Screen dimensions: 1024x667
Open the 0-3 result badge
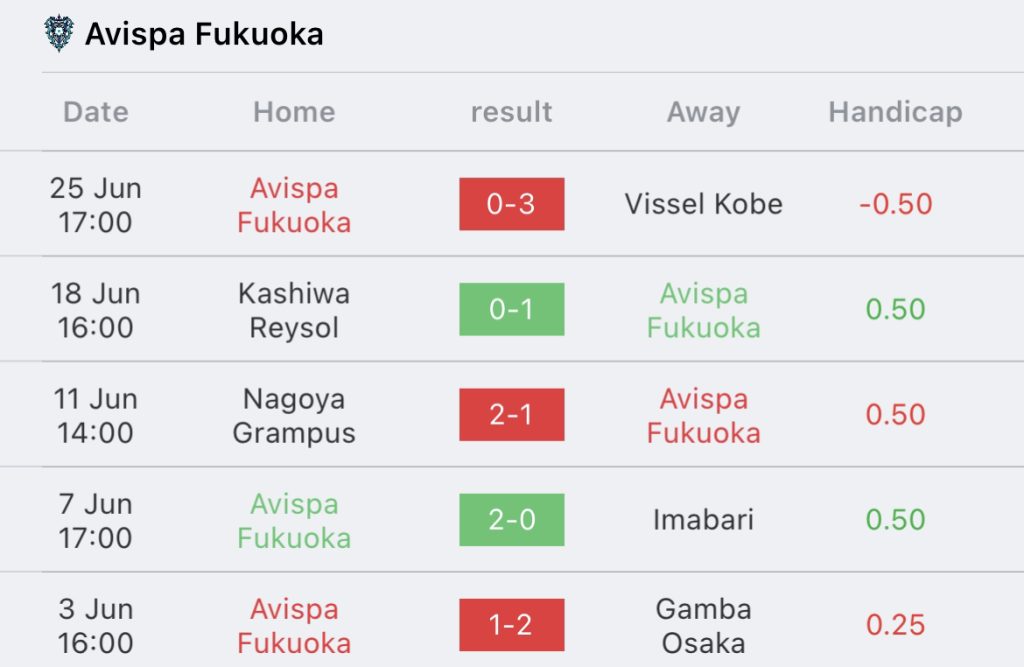511,204
